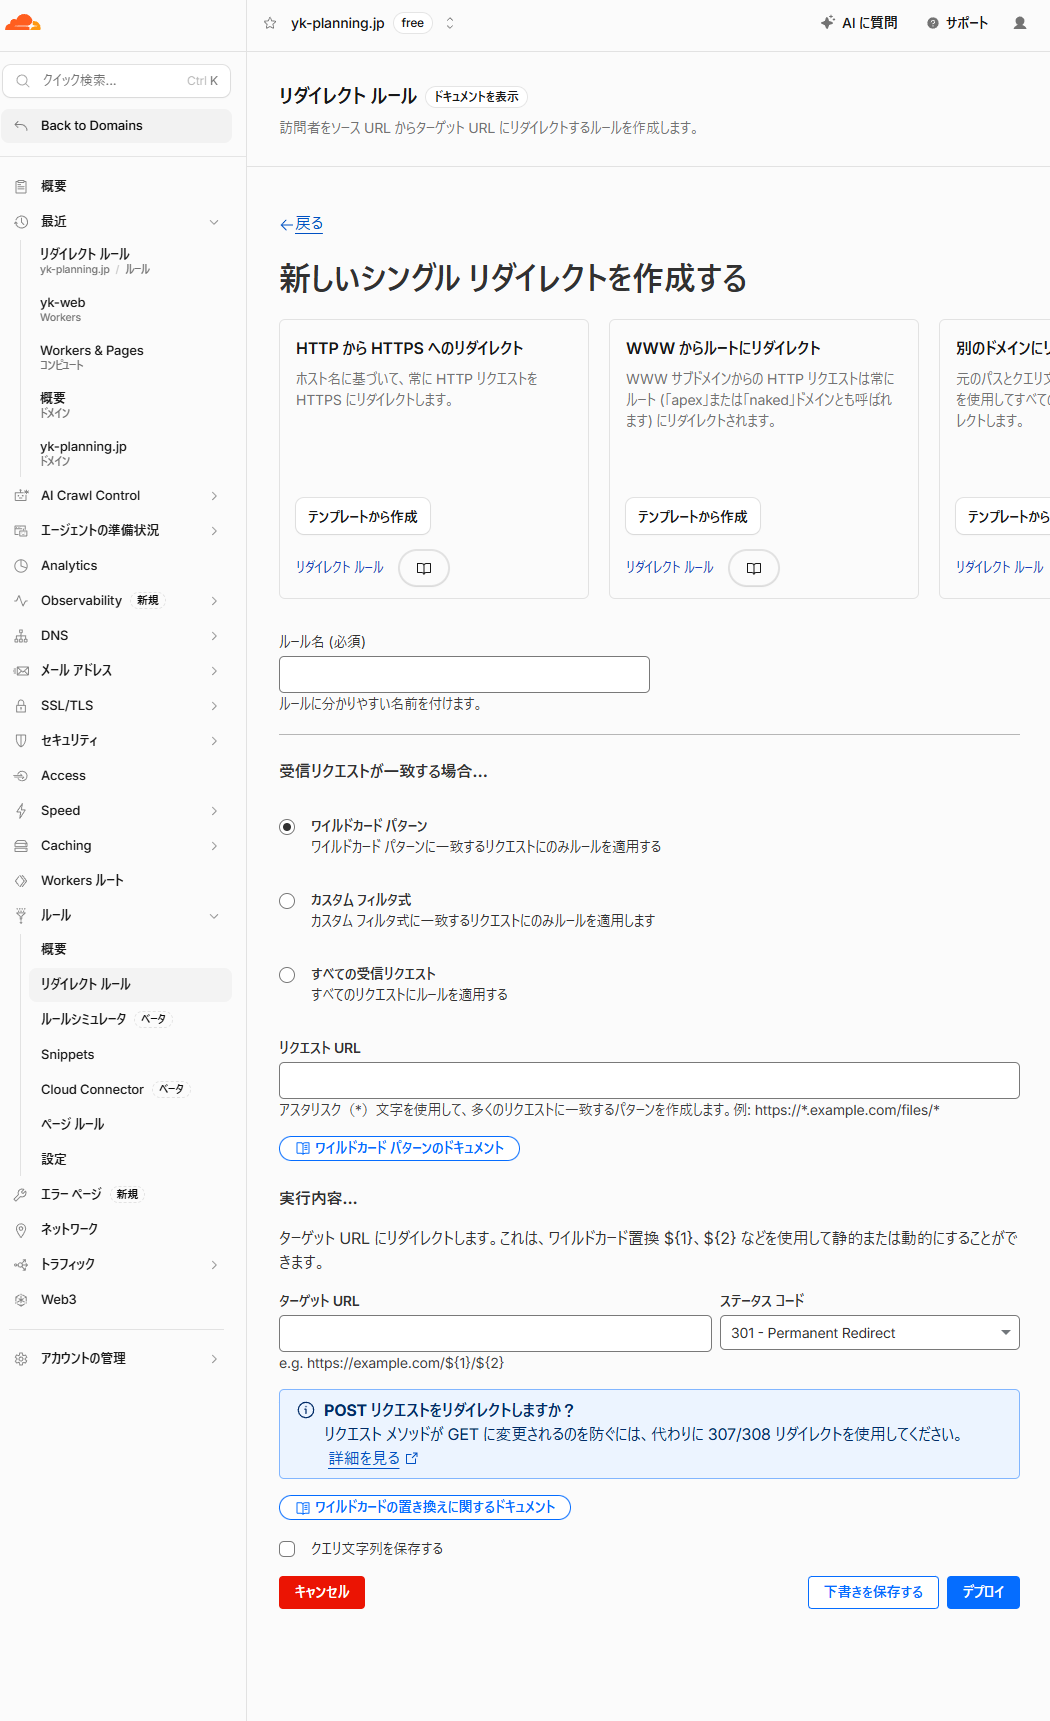
Task: Click the デプロイ button
Action: click(983, 1593)
